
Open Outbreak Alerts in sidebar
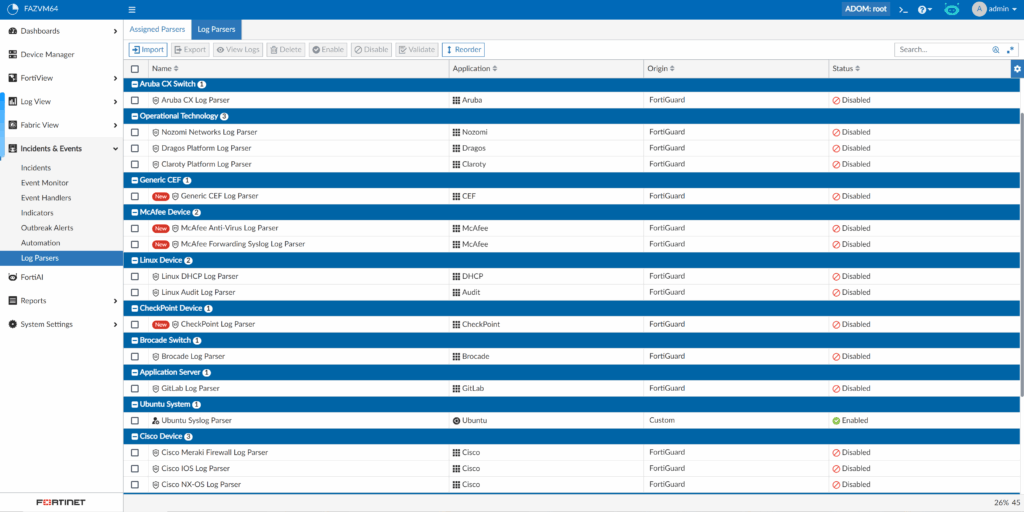coord(47,228)
